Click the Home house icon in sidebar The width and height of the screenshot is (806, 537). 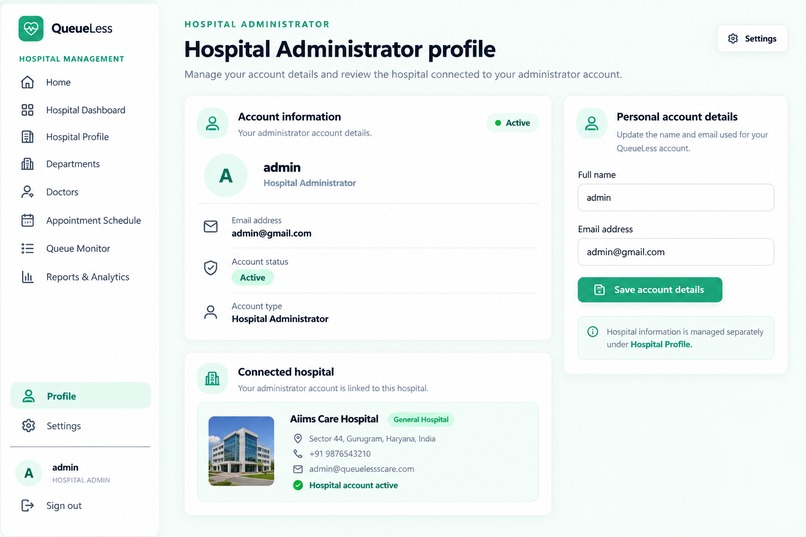coord(27,82)
